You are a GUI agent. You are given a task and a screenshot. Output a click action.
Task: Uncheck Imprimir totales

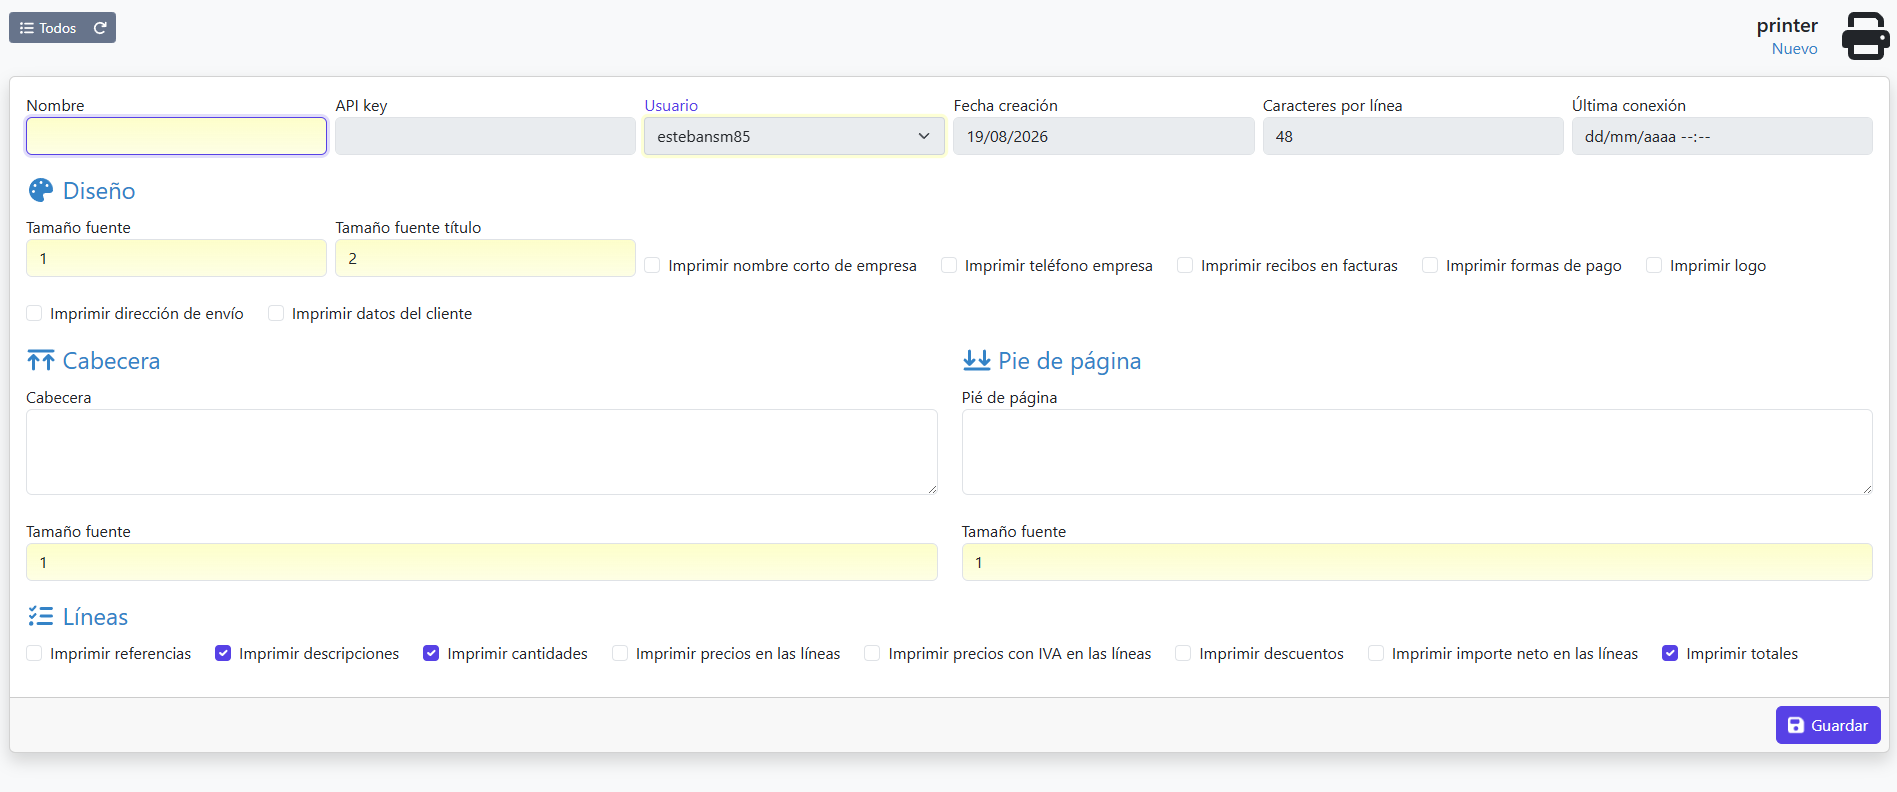pos(1670,653)
